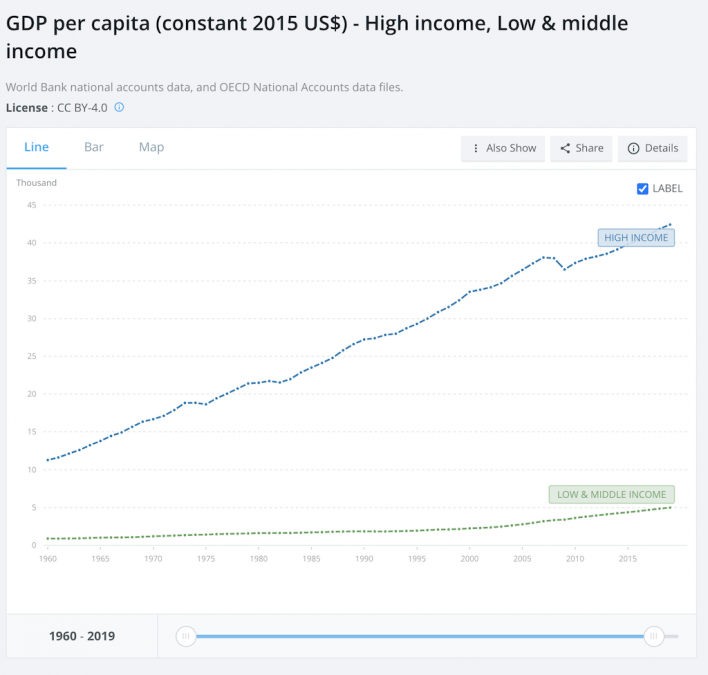This screenshot has width=708, height=675.
Task: Select the HIGH INCOME series label
Action: (x=636, y=238)
